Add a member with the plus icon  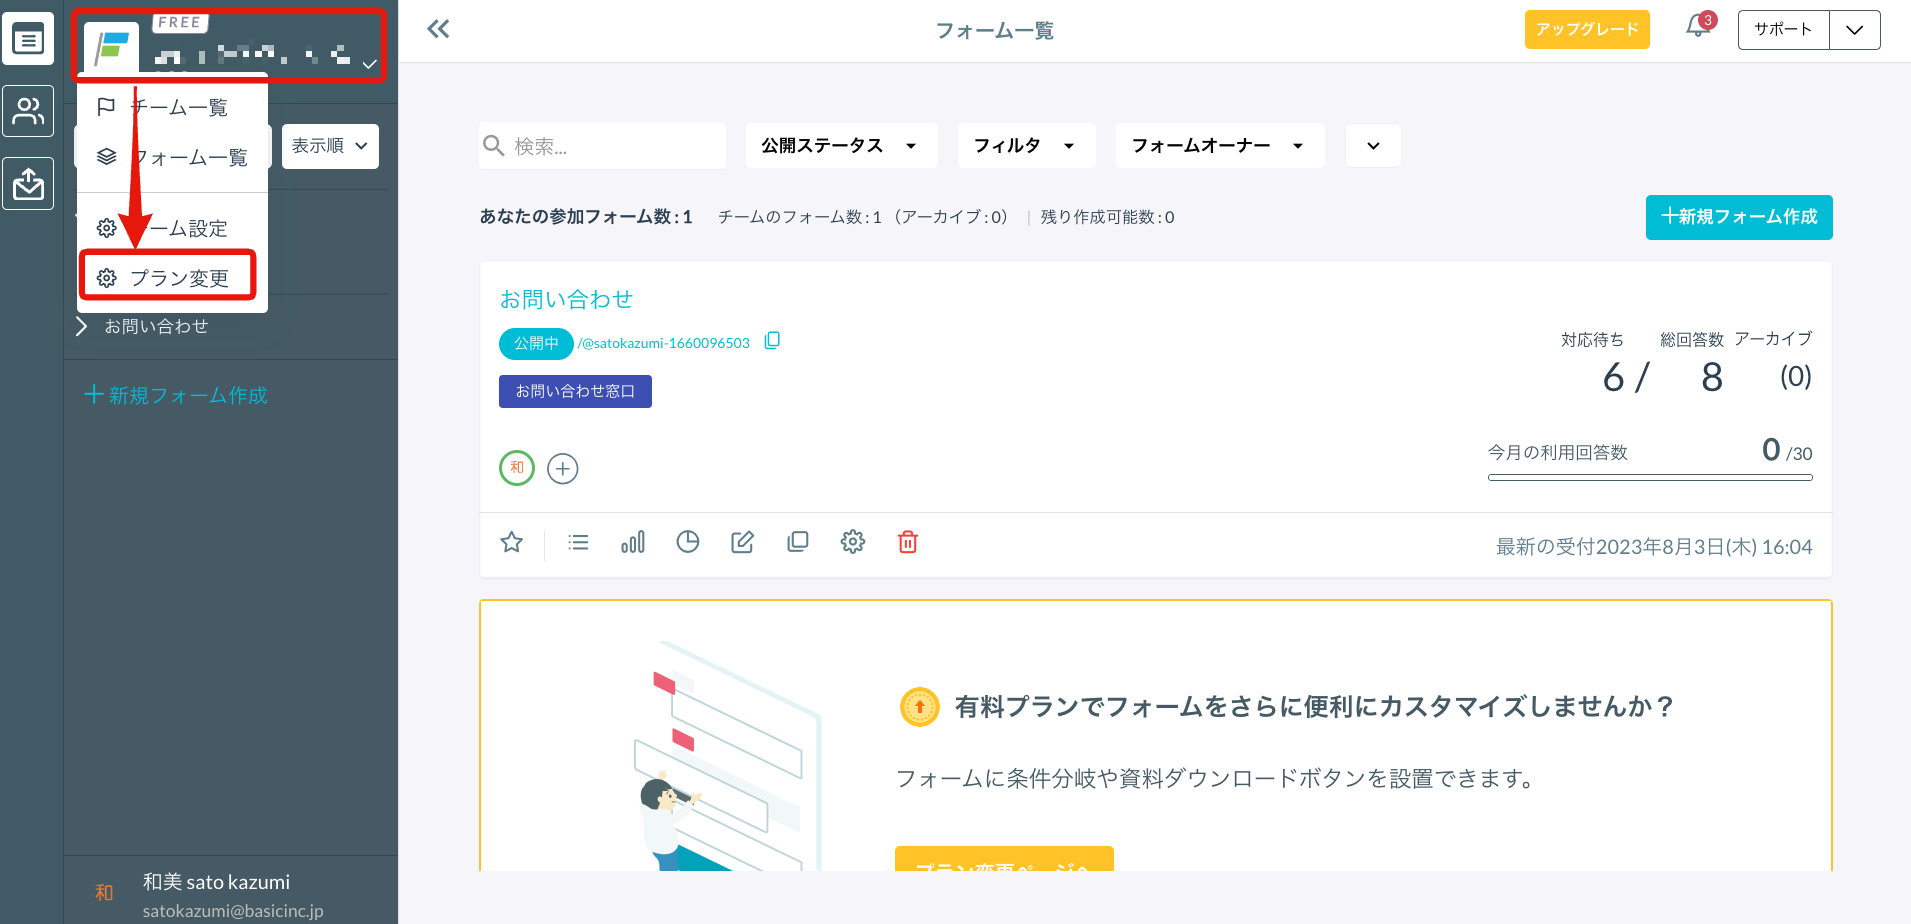[562, 468]
